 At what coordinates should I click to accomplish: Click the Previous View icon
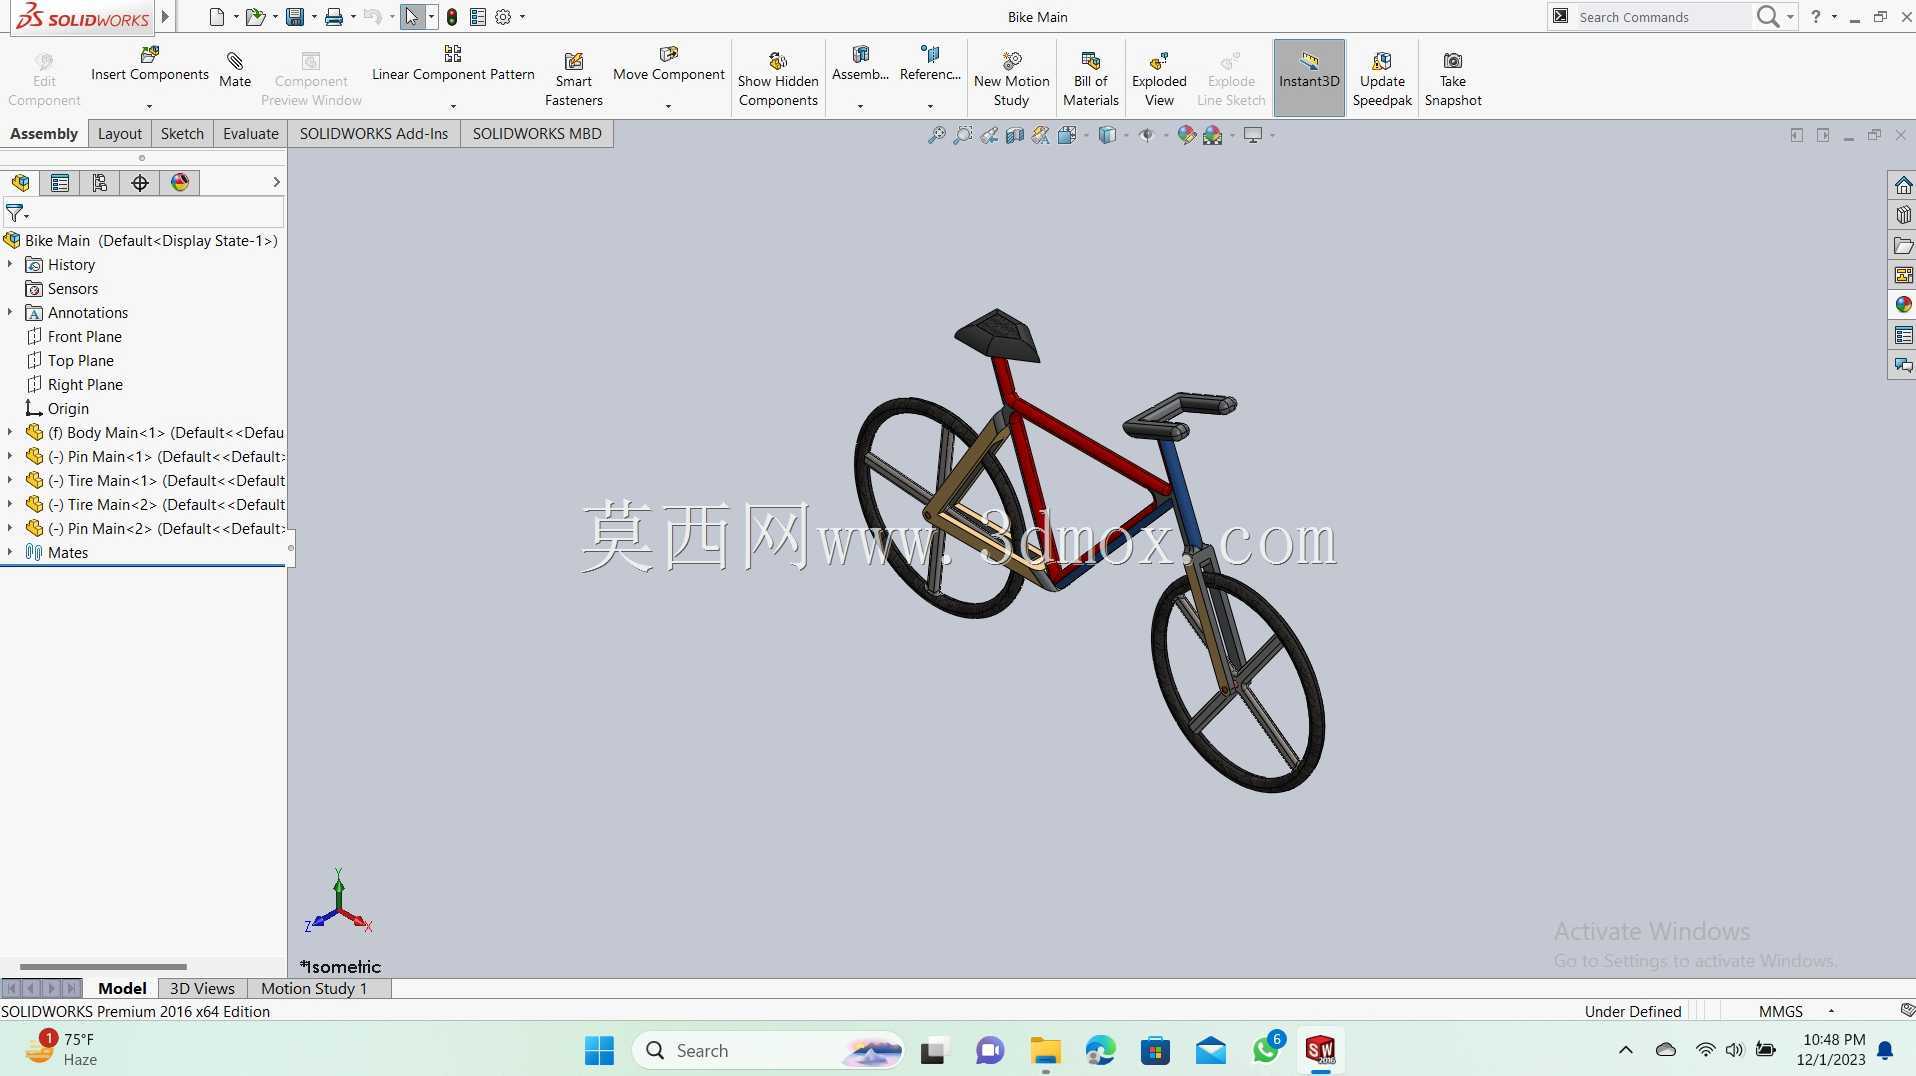(988, 135)
